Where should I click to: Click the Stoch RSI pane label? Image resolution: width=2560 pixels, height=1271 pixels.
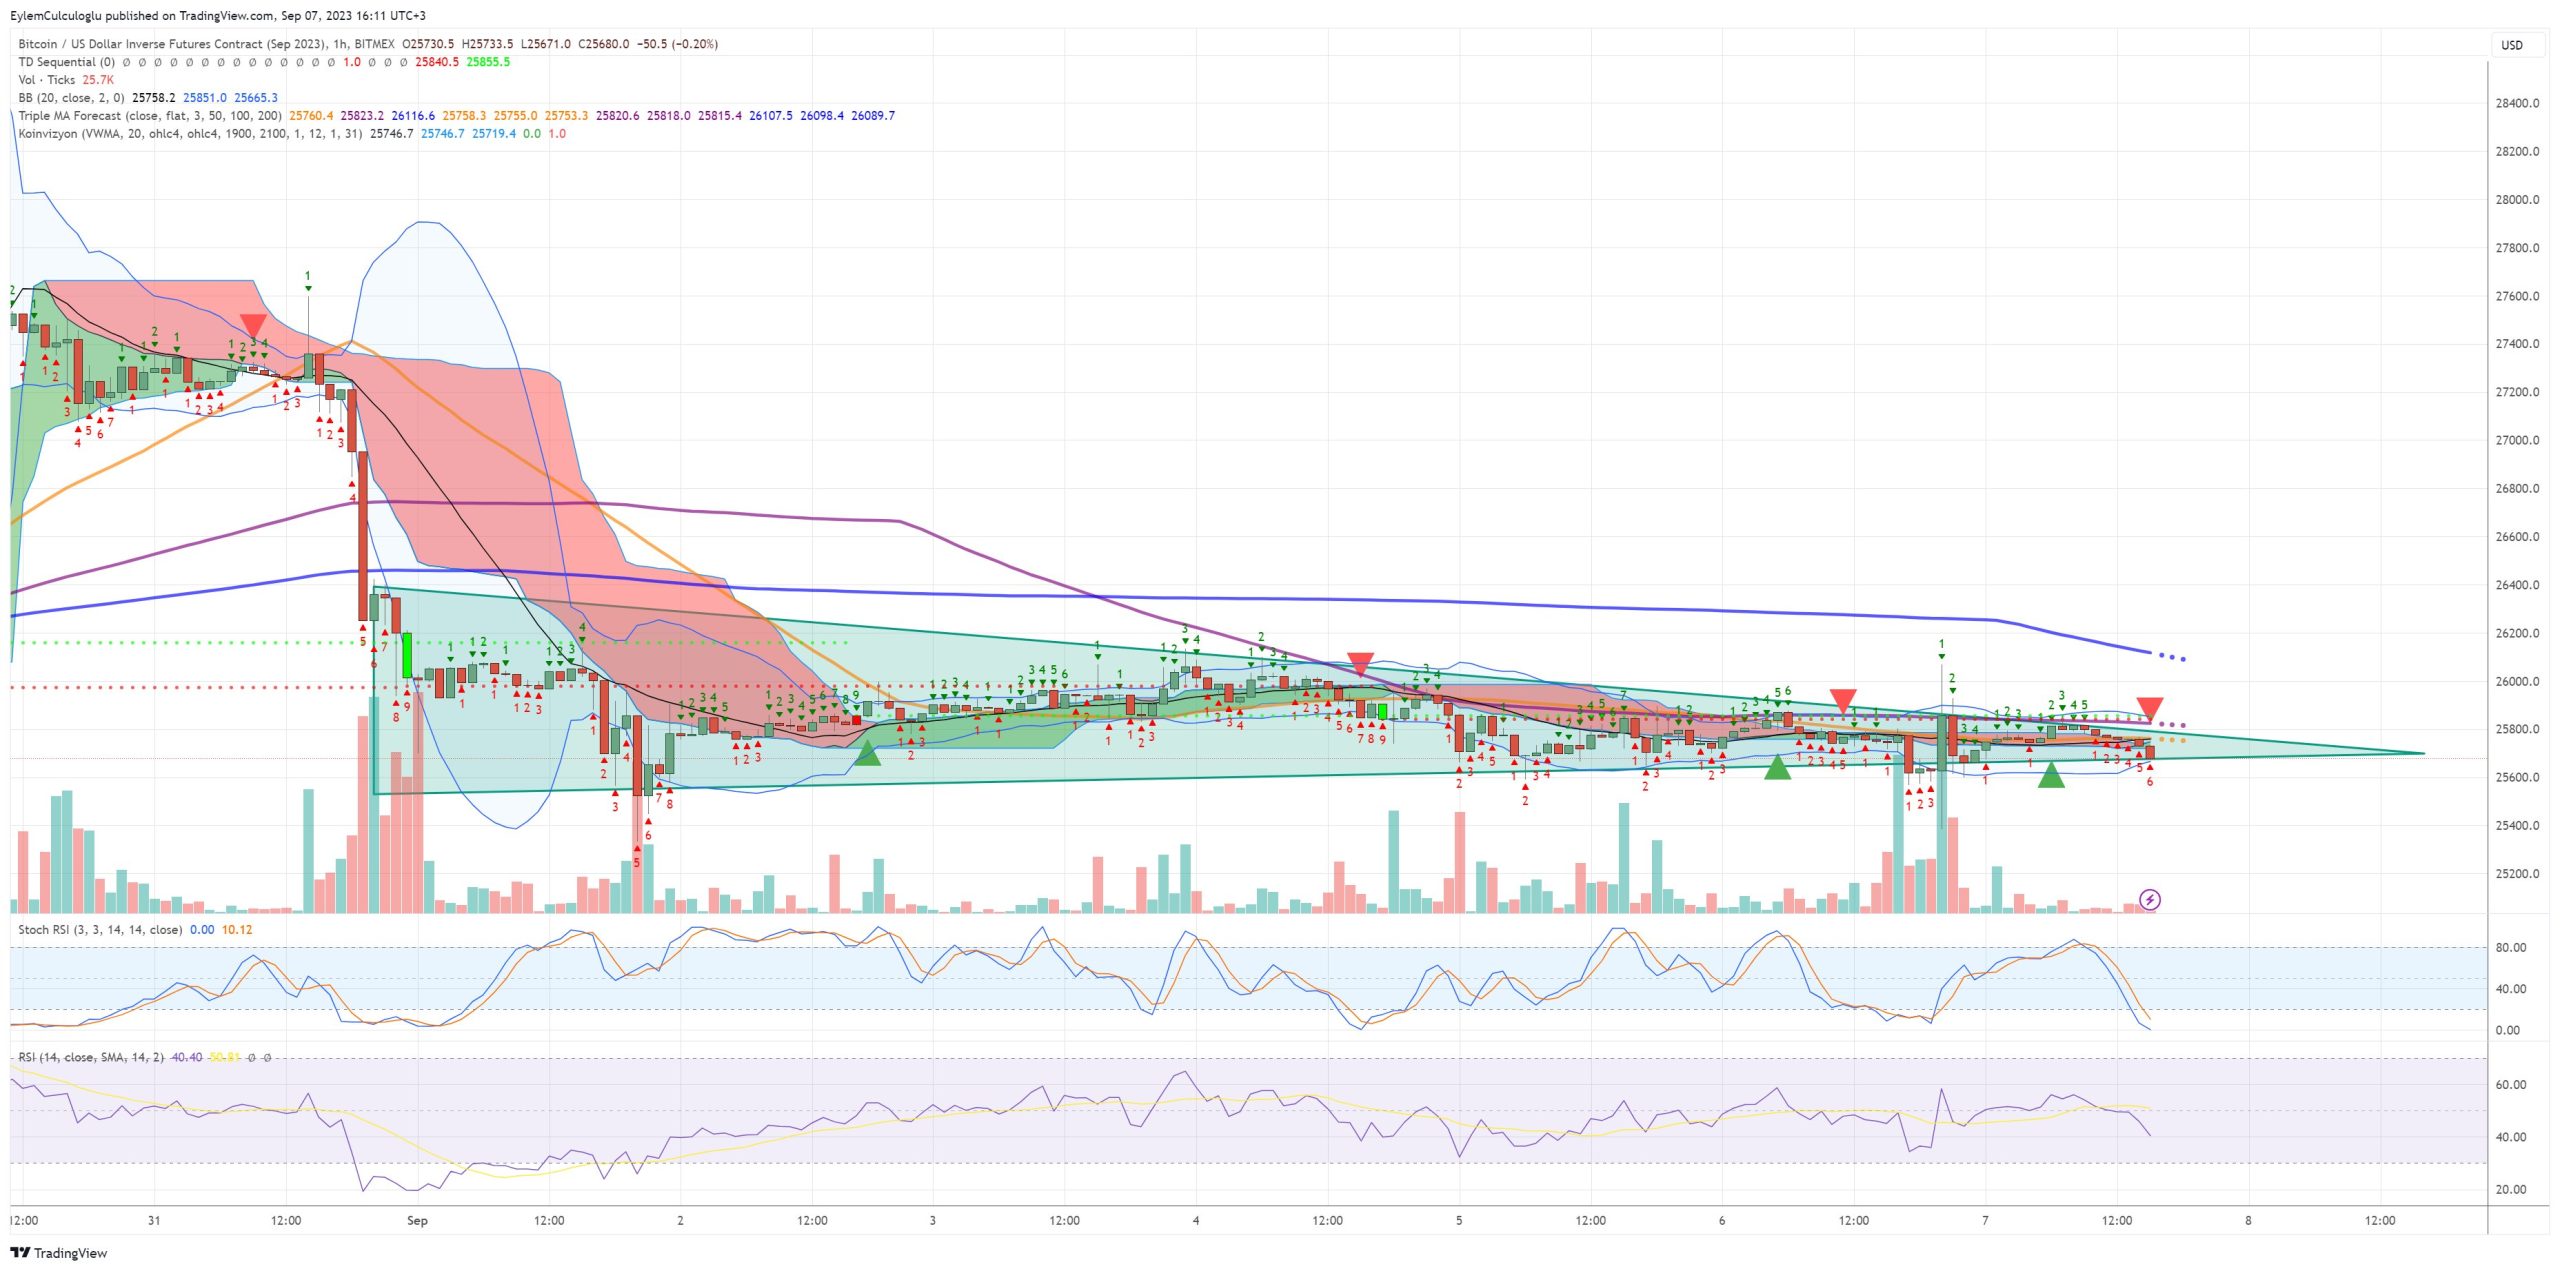click(x=100, y=930)
